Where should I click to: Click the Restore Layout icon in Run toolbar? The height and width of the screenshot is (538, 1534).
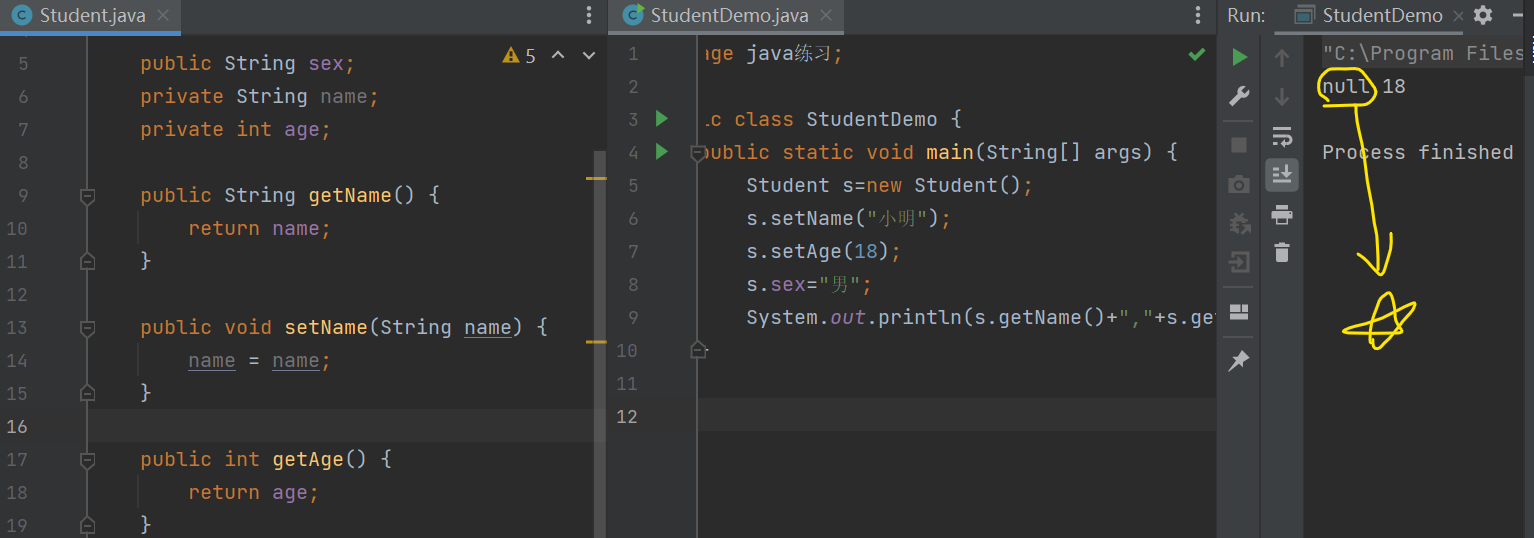click(1239, 312)
